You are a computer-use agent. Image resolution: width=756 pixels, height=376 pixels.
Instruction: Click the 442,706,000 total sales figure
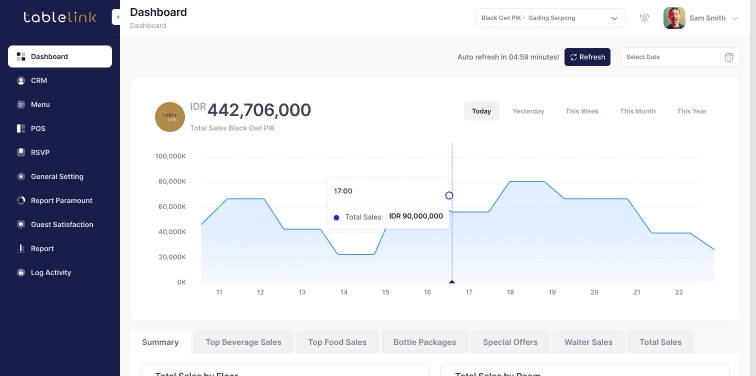[x=259, y=110]
